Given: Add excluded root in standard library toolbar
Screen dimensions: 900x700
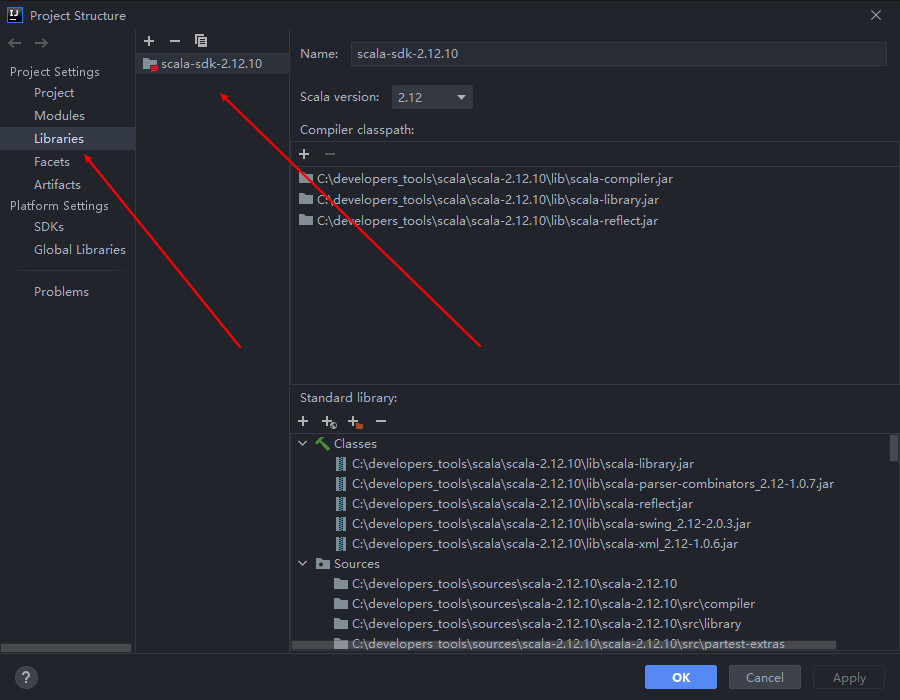Looking at the screenshot, I should [x=355, y=422].
